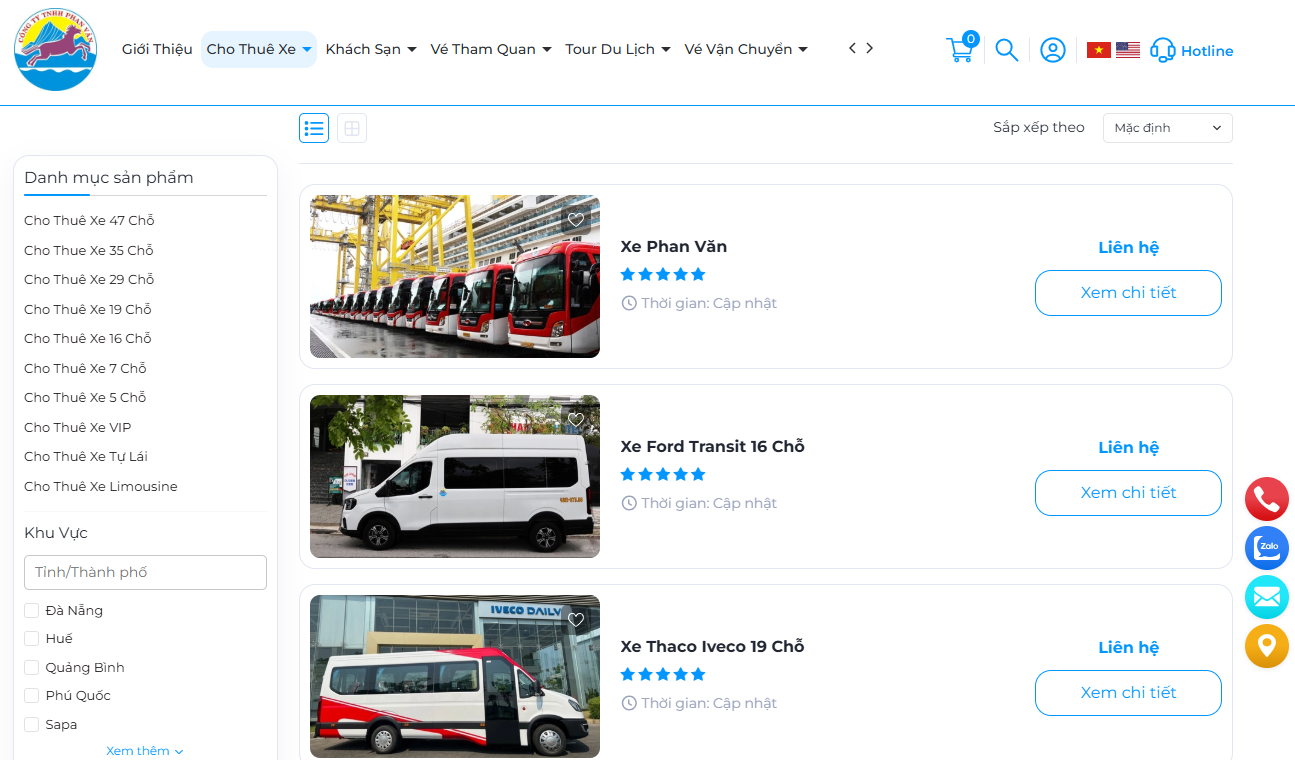The height and width of the screenshot is (760, 1295).
Task: Open email contact icon
Action: pos(1266,597)
